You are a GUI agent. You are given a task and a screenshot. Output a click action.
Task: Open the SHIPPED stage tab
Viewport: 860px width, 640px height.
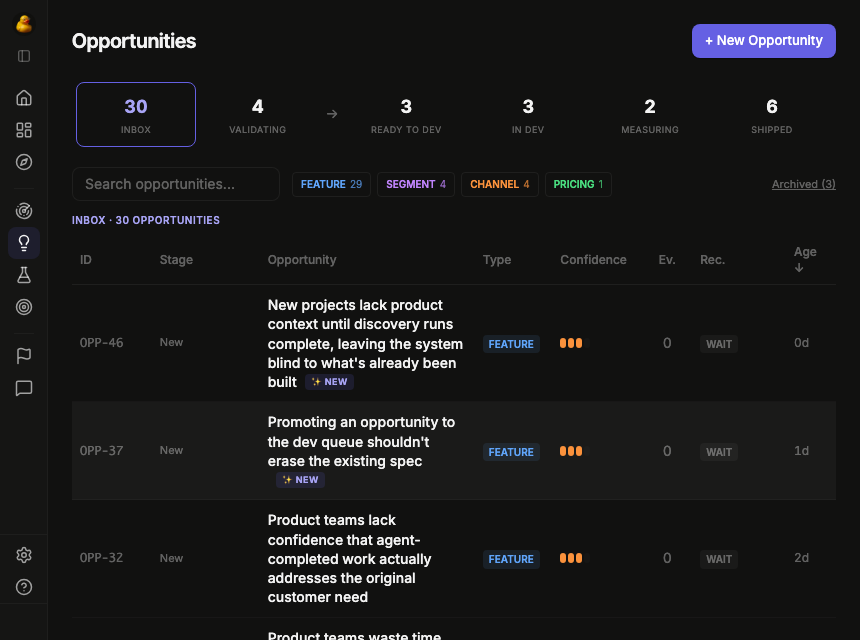pyautogui.click(x=771, y=114)
